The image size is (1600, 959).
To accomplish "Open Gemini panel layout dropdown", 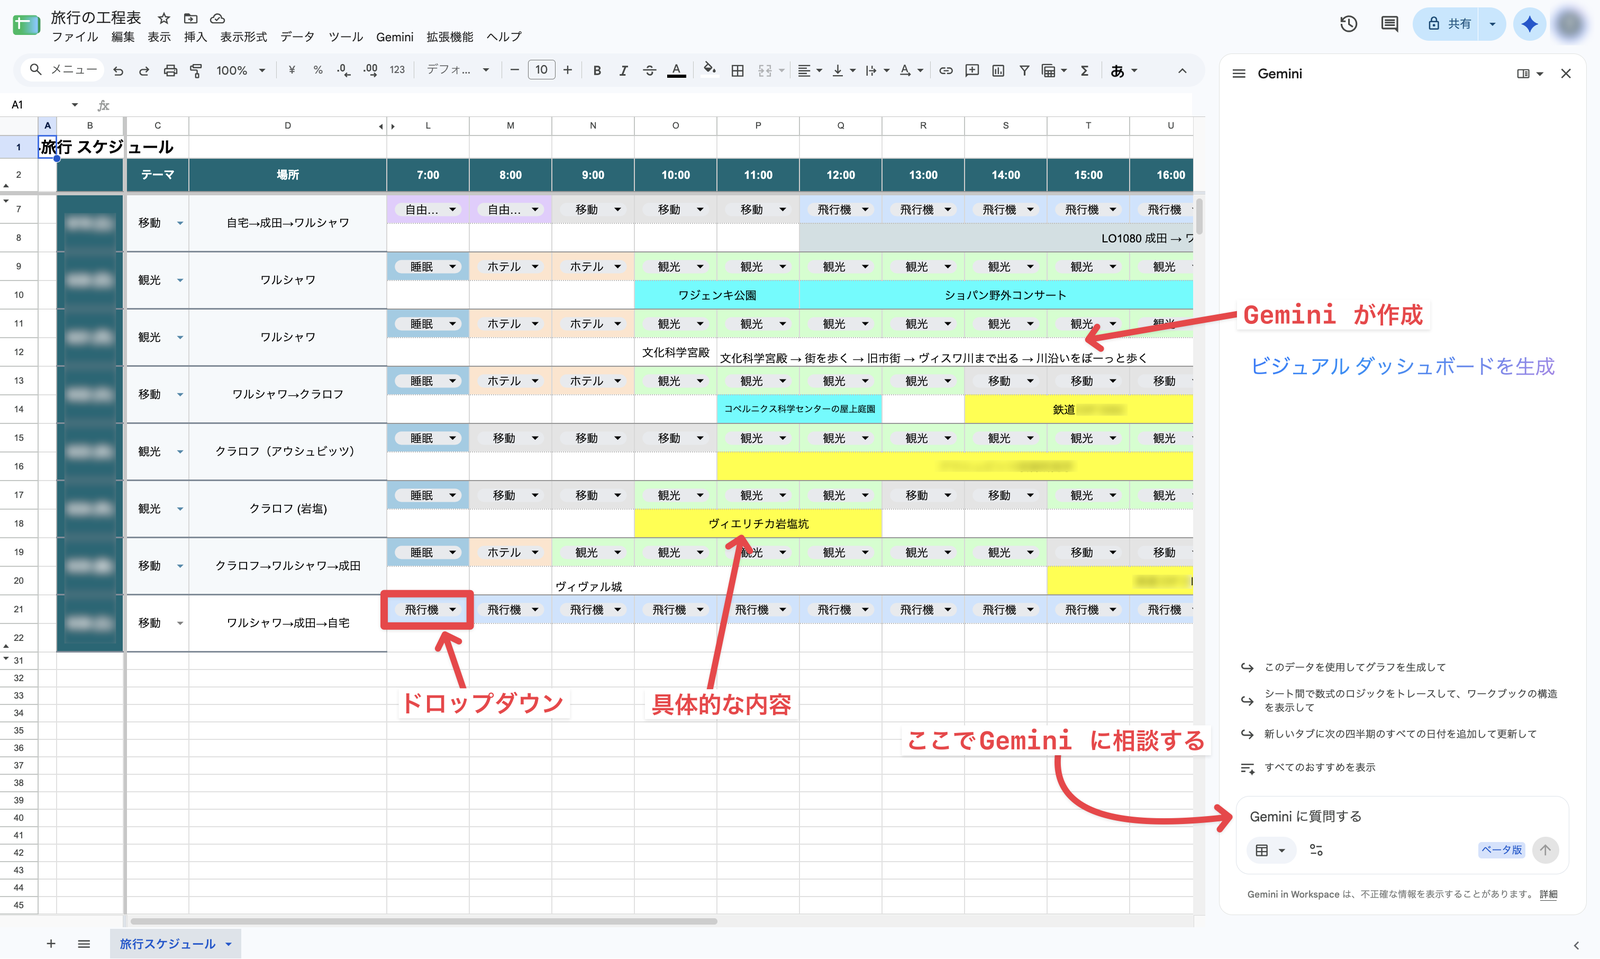I will pyautogui.click(x=1530, y=73).
